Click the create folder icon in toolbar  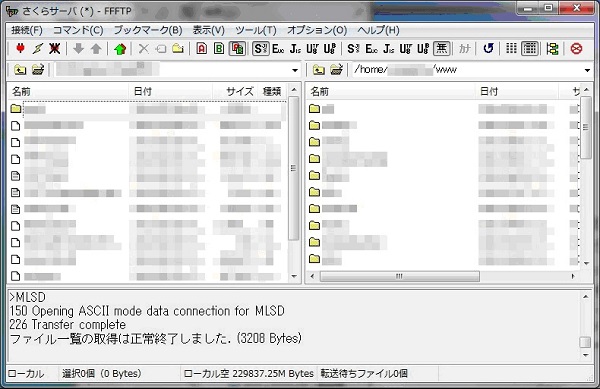[178, 49]
